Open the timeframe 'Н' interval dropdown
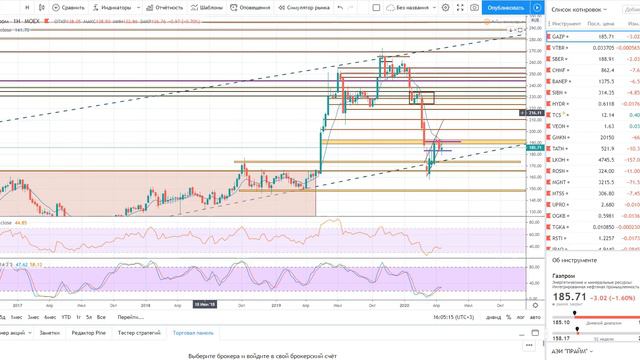This screenshot has height=360, width=640. 27,7
